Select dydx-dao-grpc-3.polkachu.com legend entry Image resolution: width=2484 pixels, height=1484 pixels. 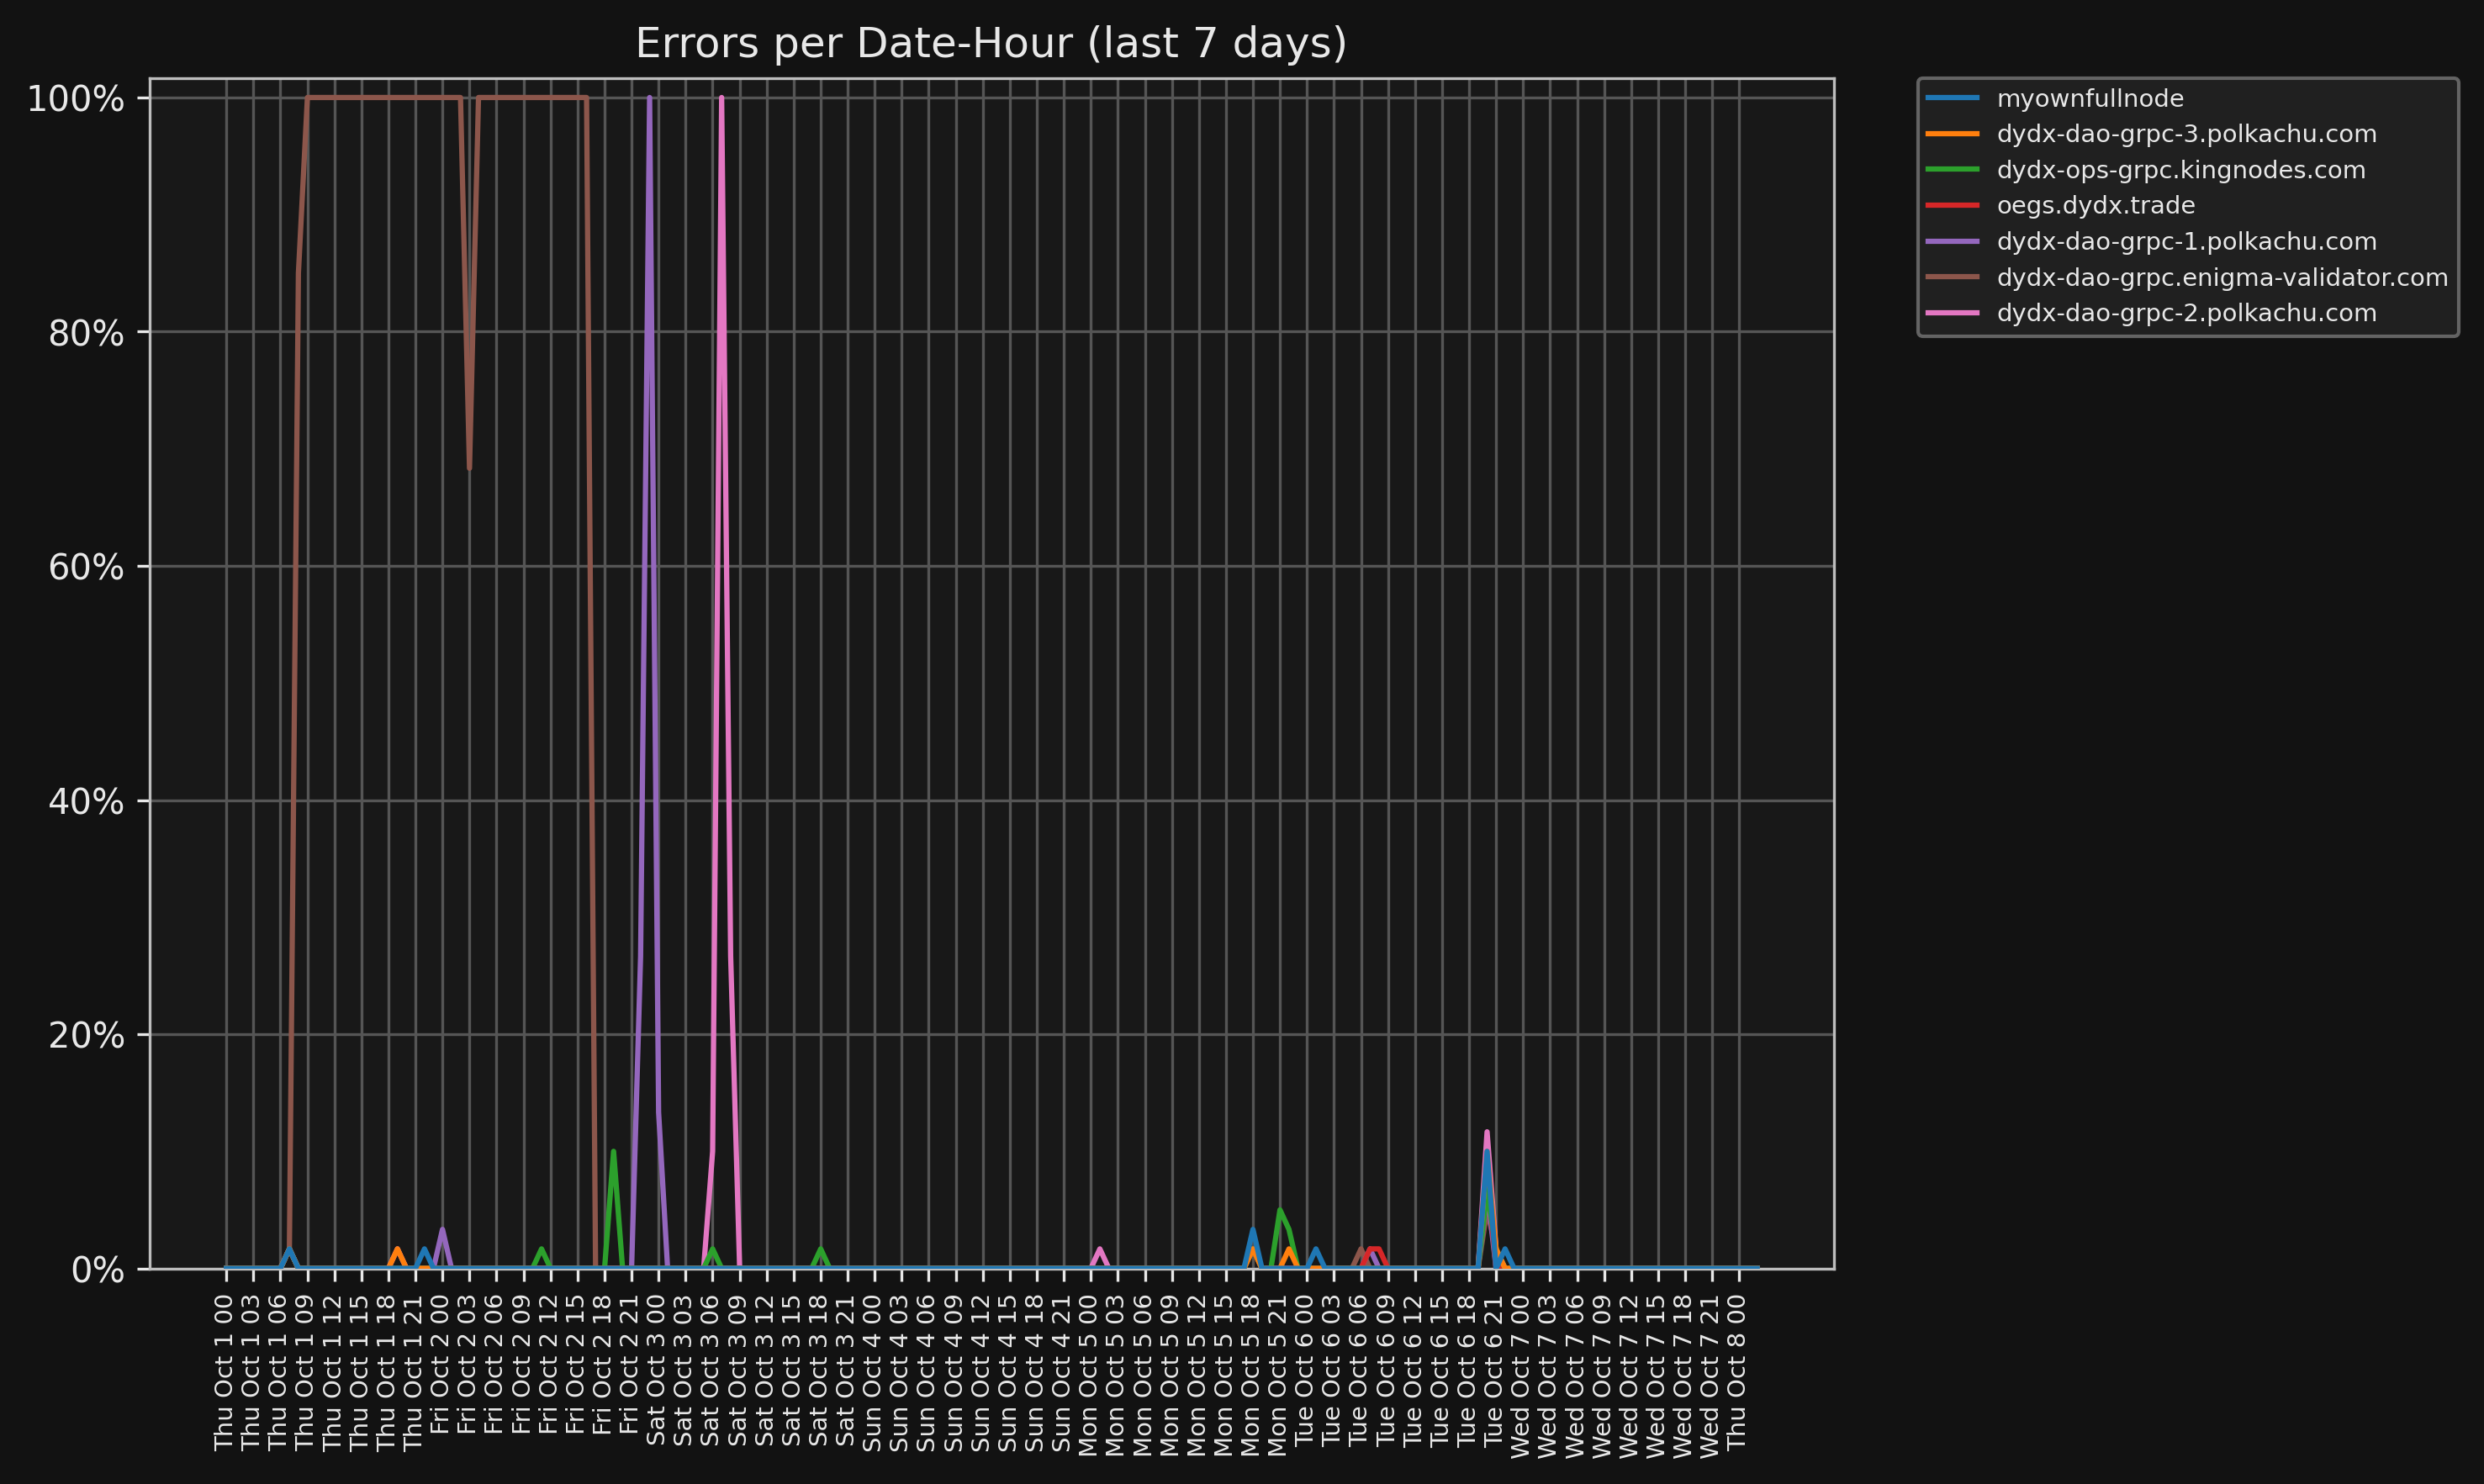[x=2186, y=134]
